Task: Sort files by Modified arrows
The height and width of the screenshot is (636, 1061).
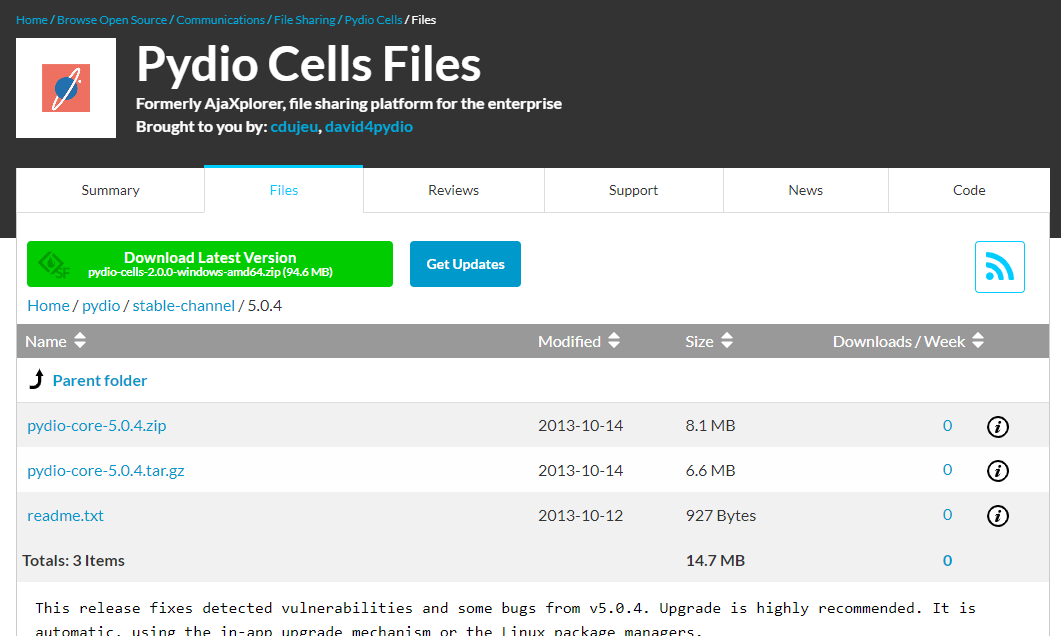Action: click(x=614, y=340)
